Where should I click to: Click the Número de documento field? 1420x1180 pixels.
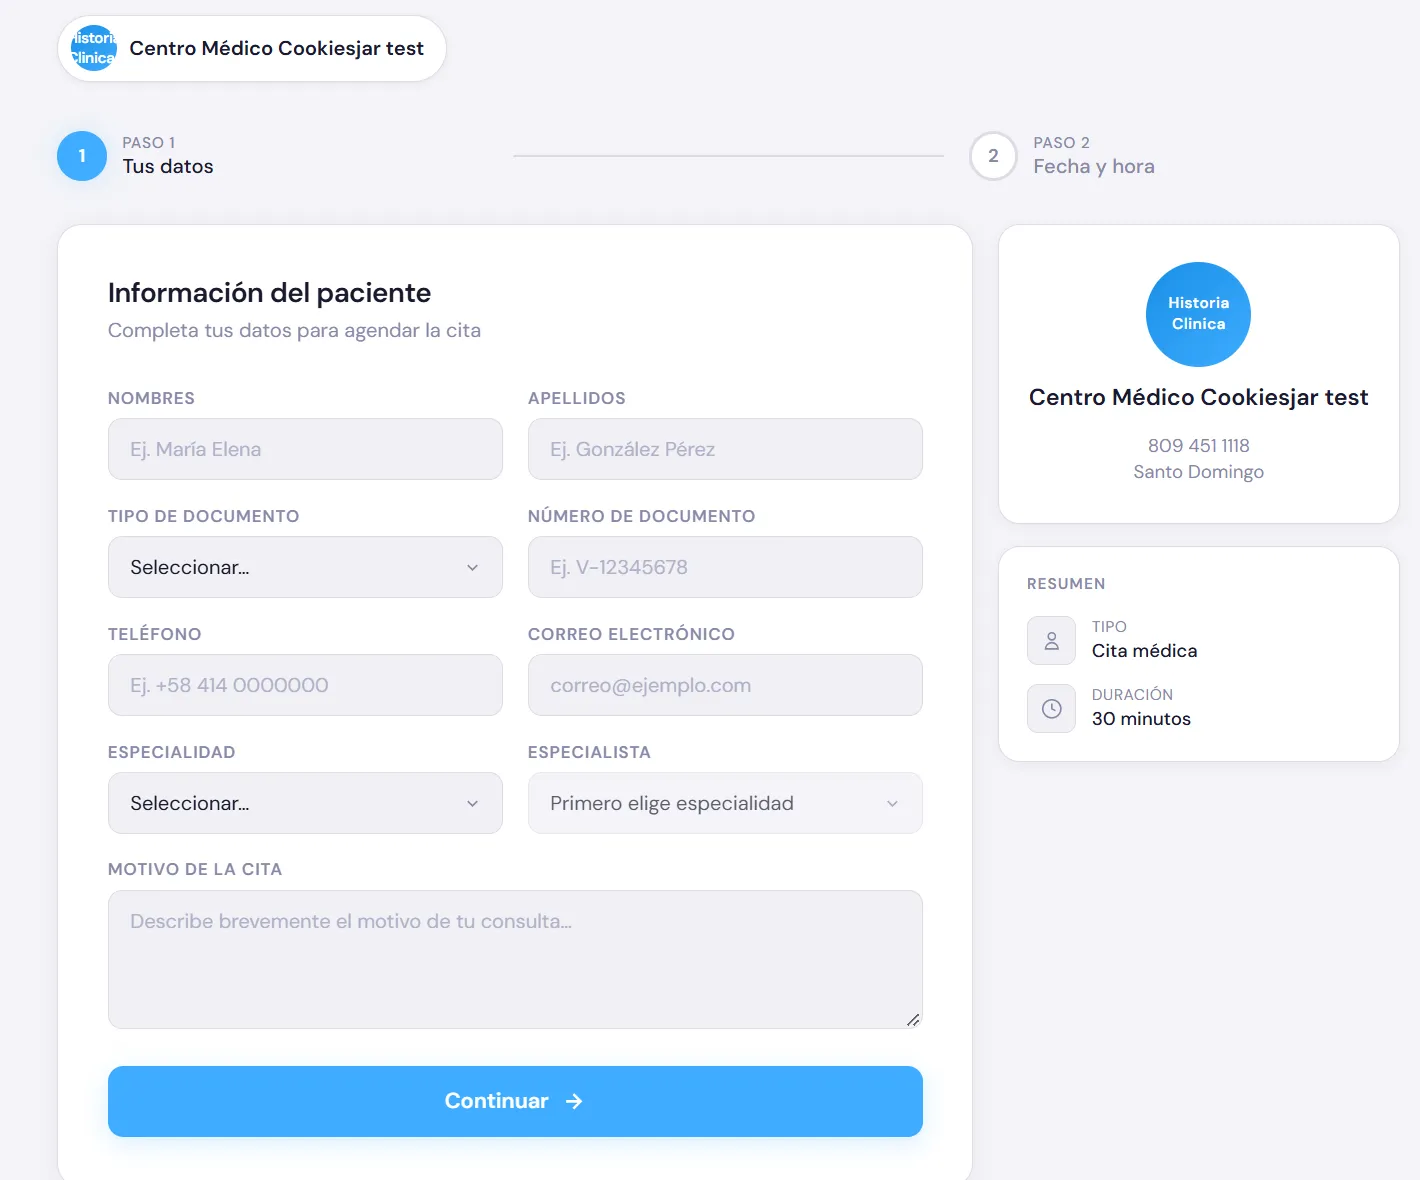pos(725,567)
